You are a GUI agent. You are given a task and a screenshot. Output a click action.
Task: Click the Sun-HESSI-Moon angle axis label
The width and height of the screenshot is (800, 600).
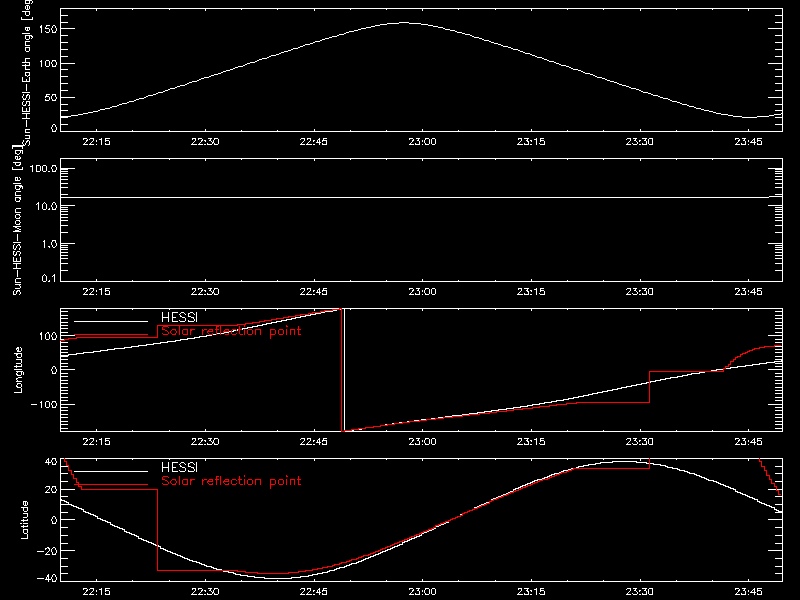[x=17, y=221]
